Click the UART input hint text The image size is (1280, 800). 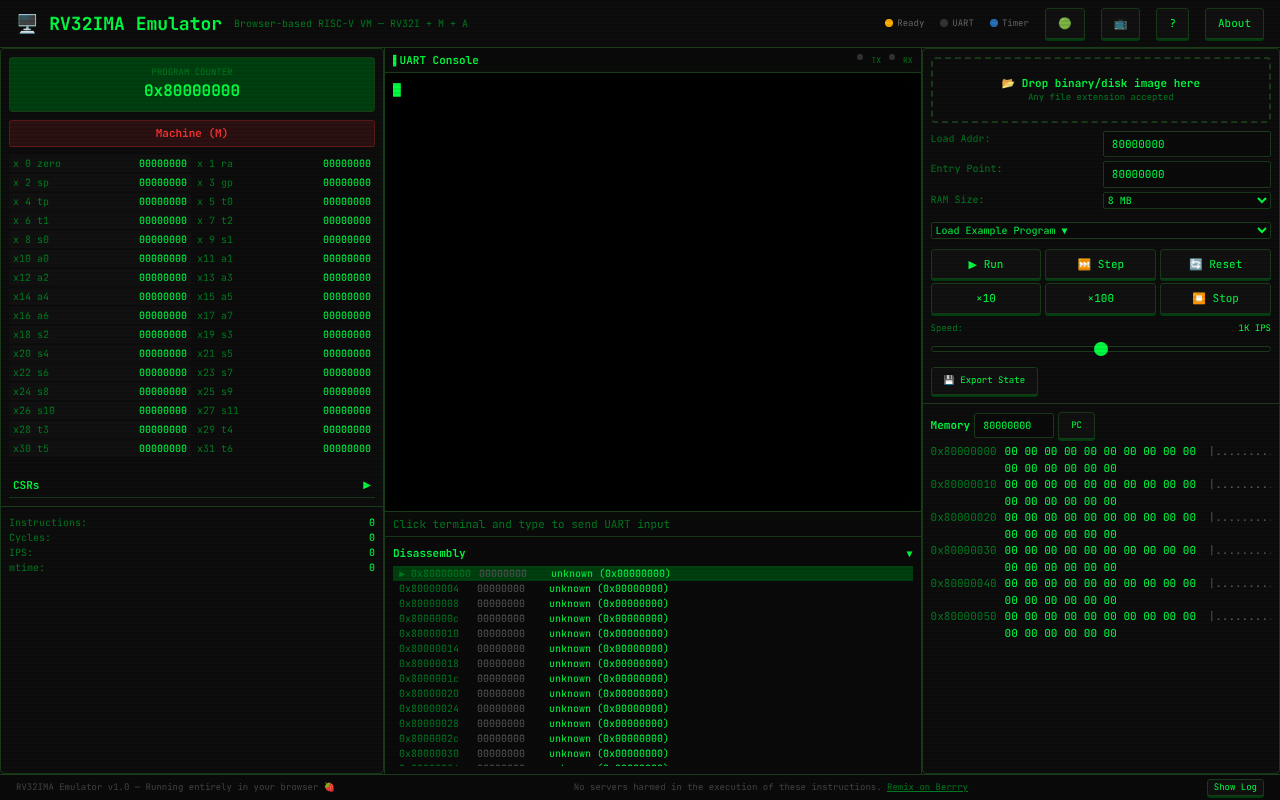pos(532,525)
